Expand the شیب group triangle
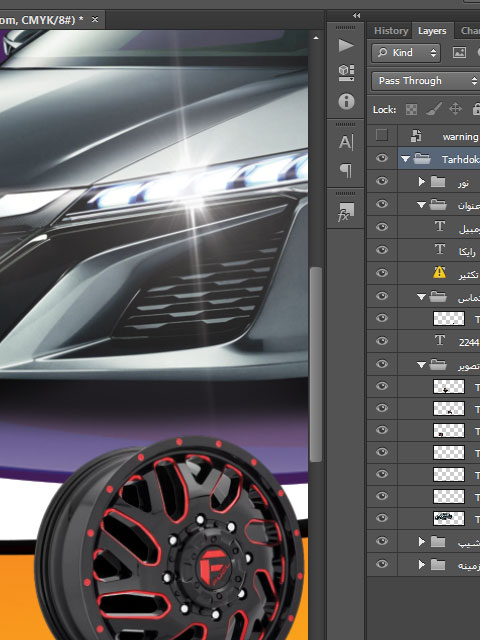 pos(422,542)
